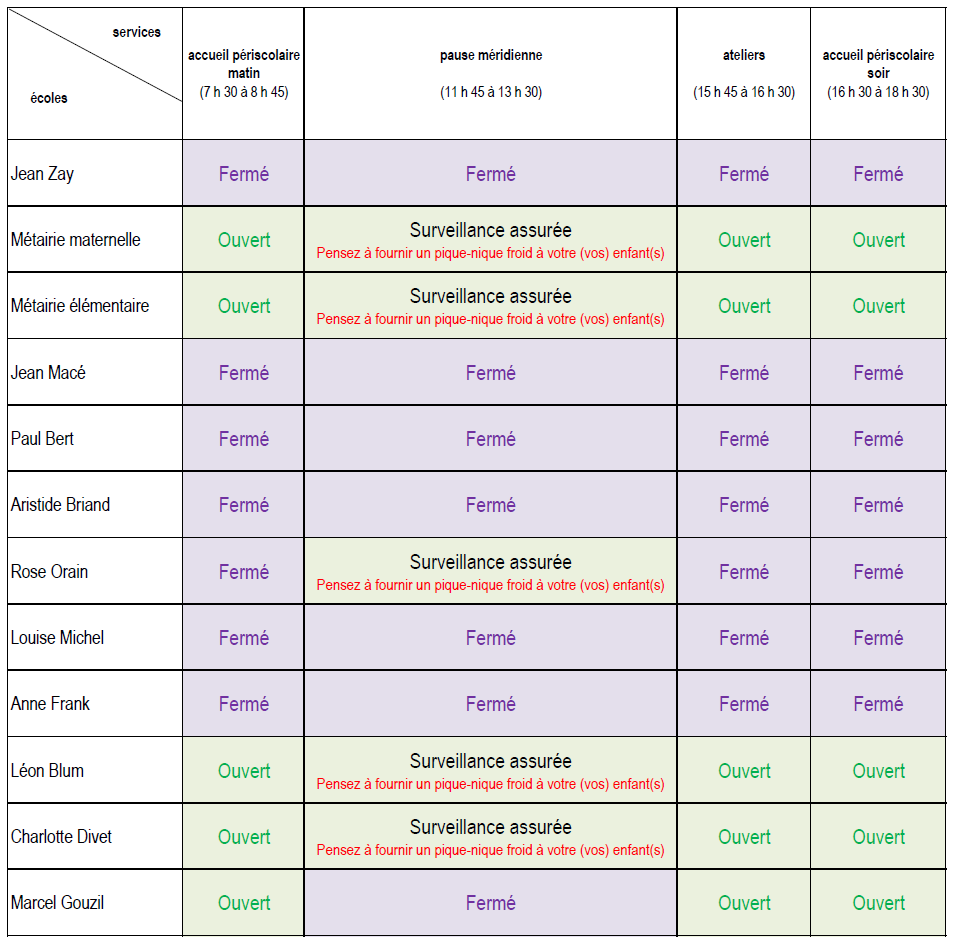The height and width of the screenshot is (946, 954).
Task: Click Paul Bert ateliers 'Fermé' cell
Action: click(743, 439)
